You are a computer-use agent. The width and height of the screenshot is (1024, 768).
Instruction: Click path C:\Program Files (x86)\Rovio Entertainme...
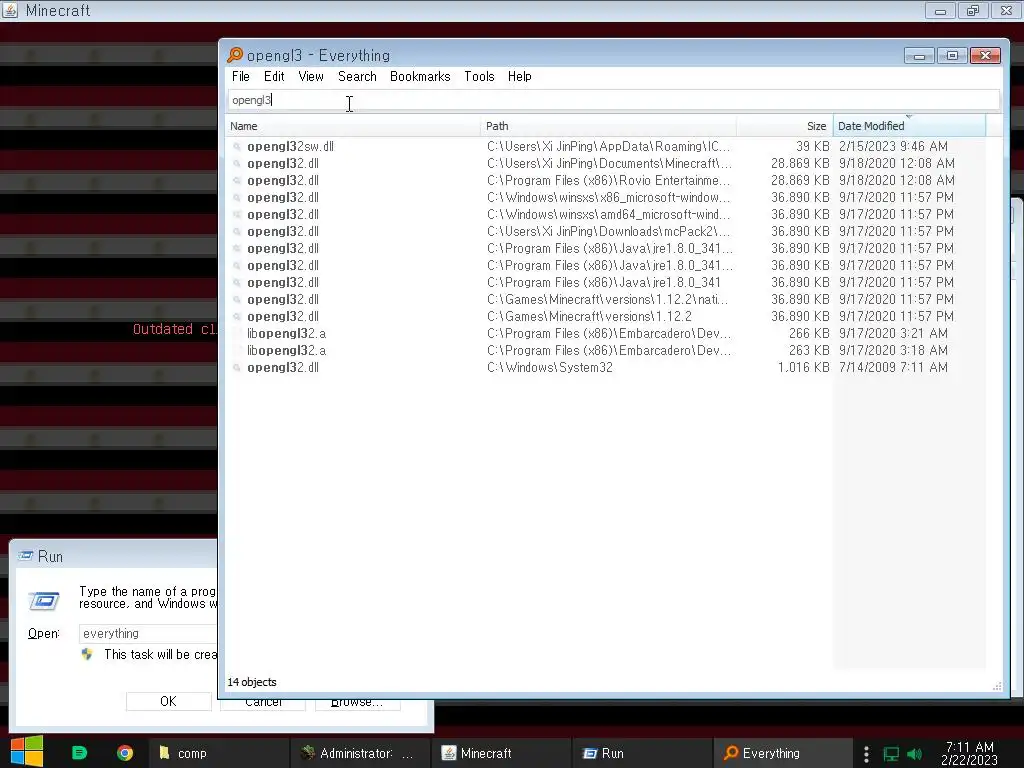[609, 180]
